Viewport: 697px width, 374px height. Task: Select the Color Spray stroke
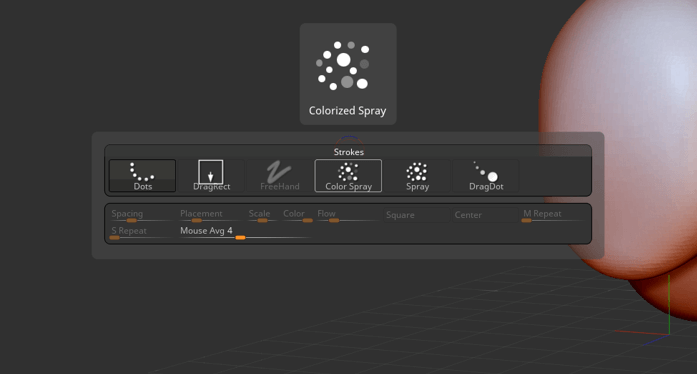pyautogui.click(x=348, y=176)
